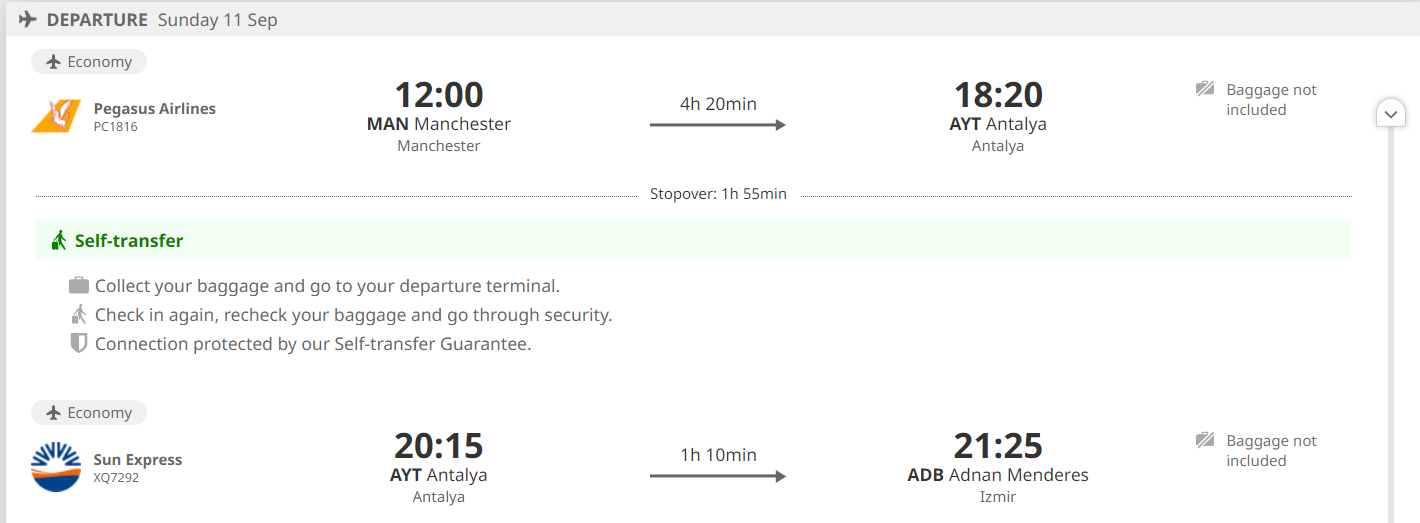Image resolution: width=1420 pixels, height=523 pixels.
Task: Expand flight details using the chevron button
Action: (1390, 114)
